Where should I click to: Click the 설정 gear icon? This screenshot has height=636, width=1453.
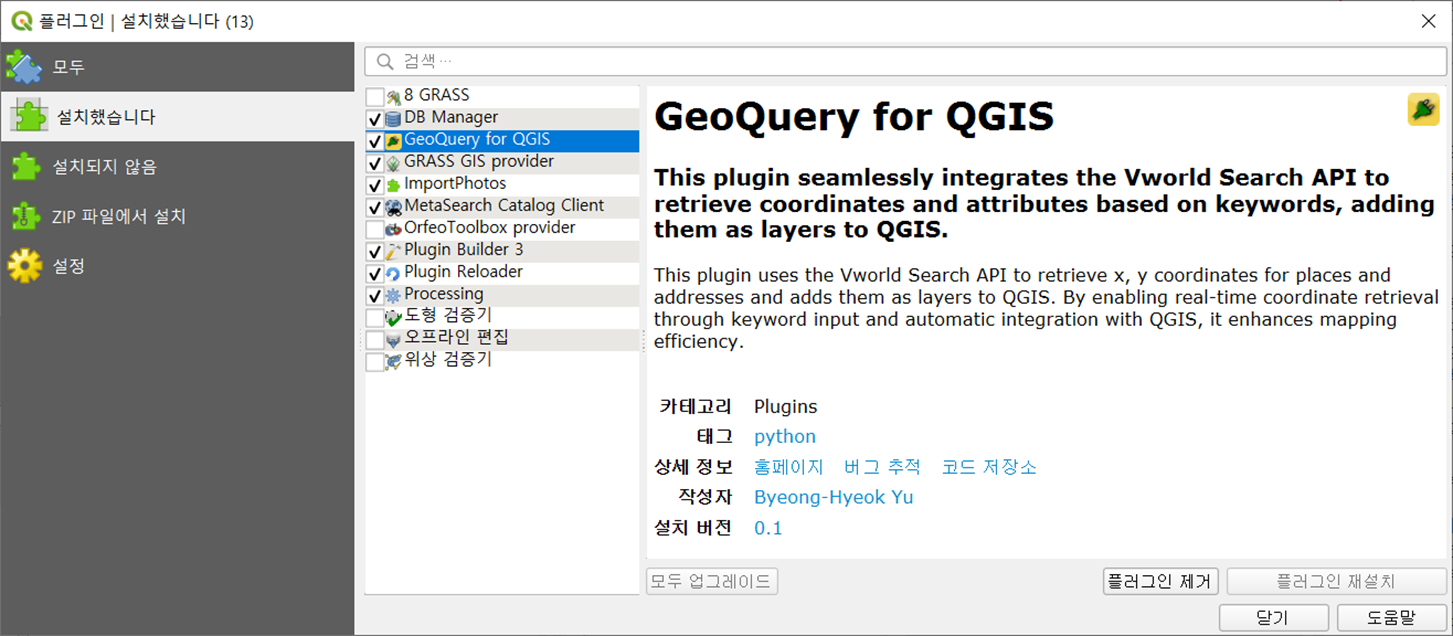tap(25, 266)
